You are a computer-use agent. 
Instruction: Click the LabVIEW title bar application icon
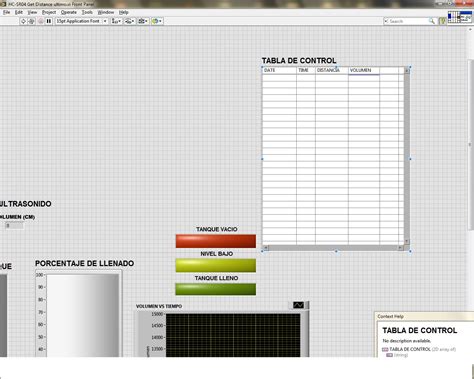point(4,4)
